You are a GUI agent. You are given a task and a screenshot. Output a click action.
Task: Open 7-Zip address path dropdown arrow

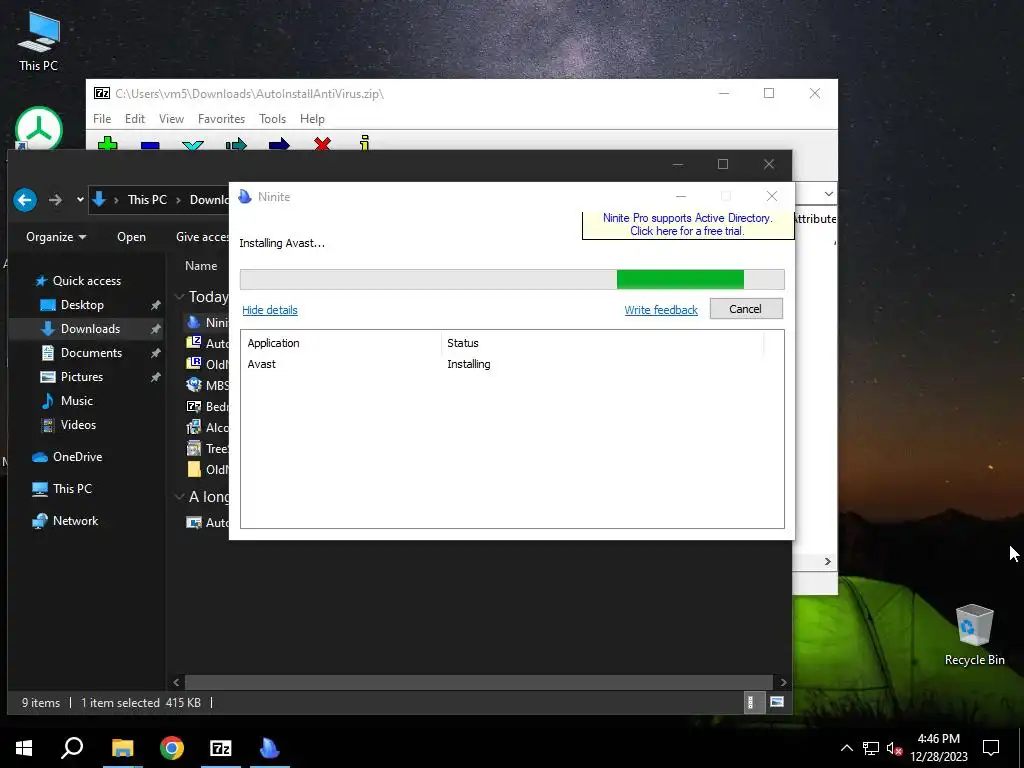(x=828, y=195)
